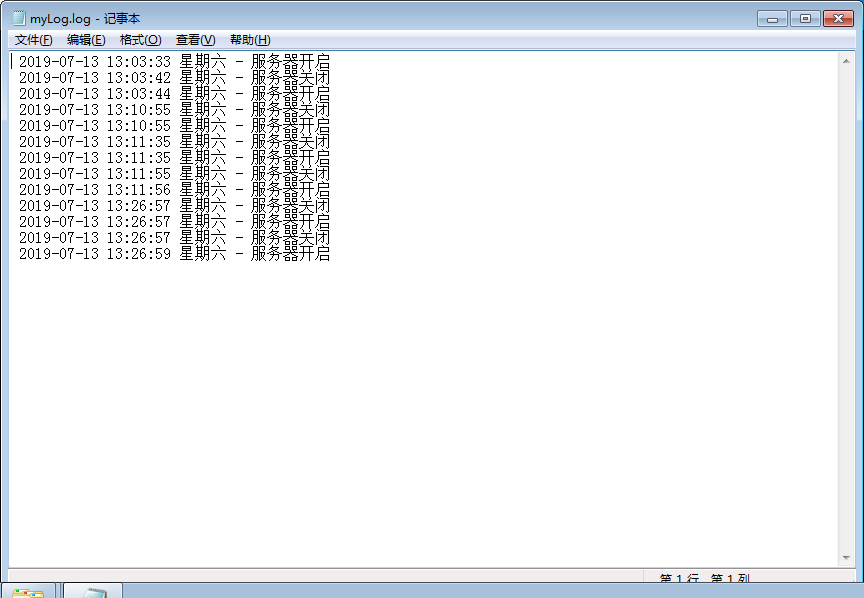Click the scrollbar down arrow
The height and width of the screenshot is (598, 864).
click(x=846, y=558)
